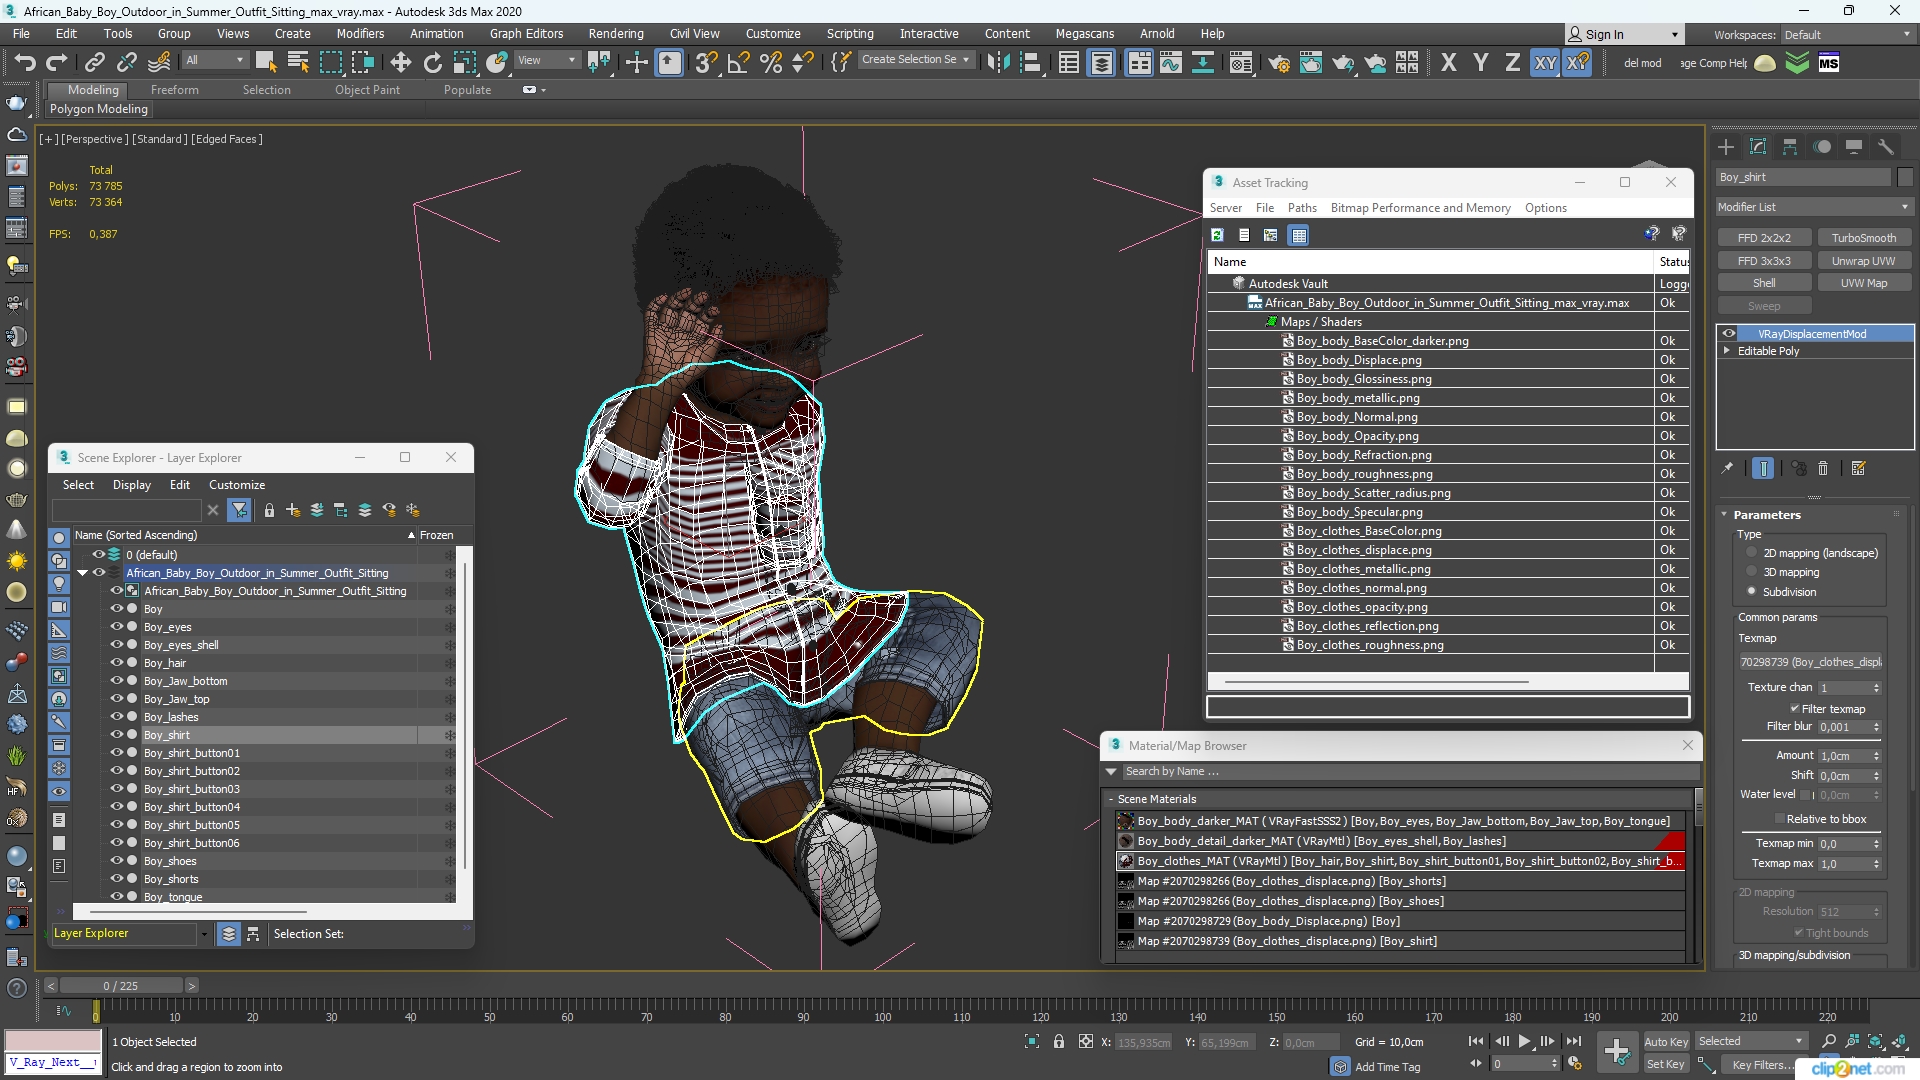Restrict to X axis constraint

point(1448,62)
